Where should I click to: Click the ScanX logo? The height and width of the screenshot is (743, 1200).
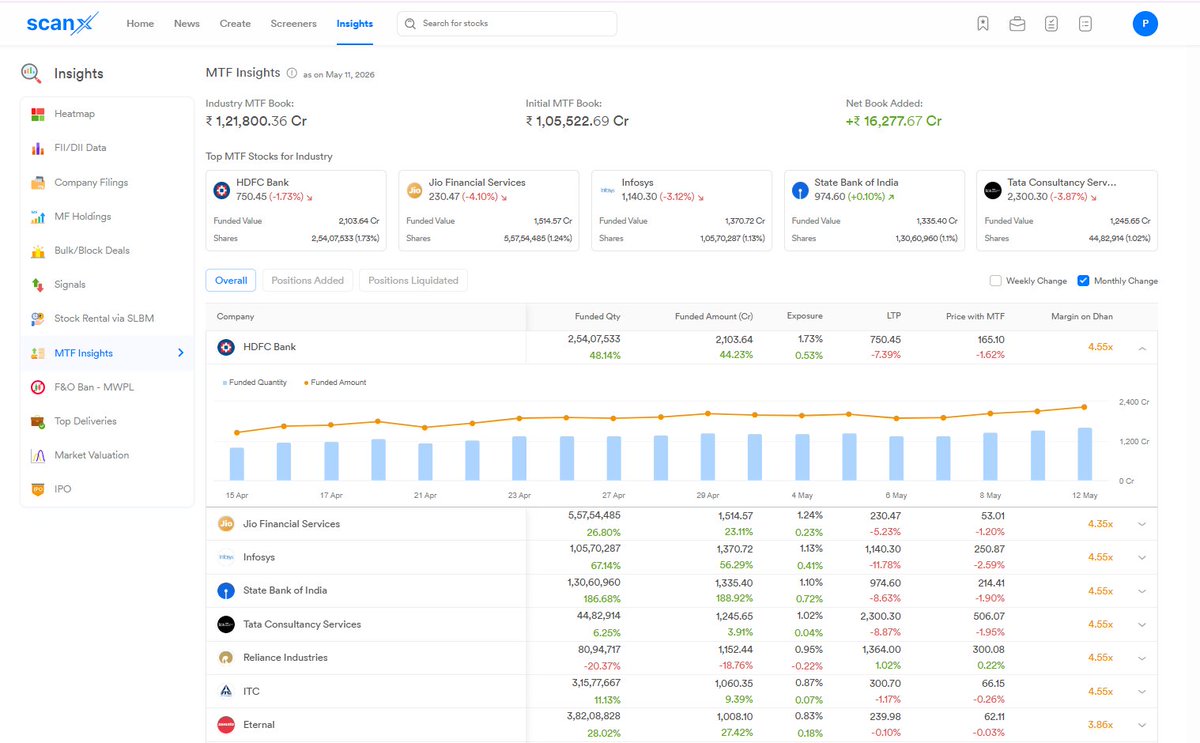[64, 23]
